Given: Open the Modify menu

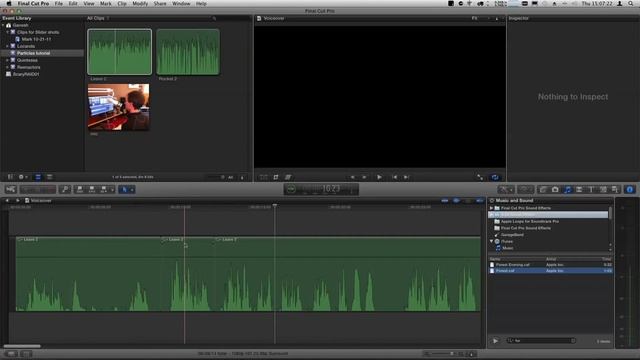Looking at the screenshot, I should click(140, 3).
